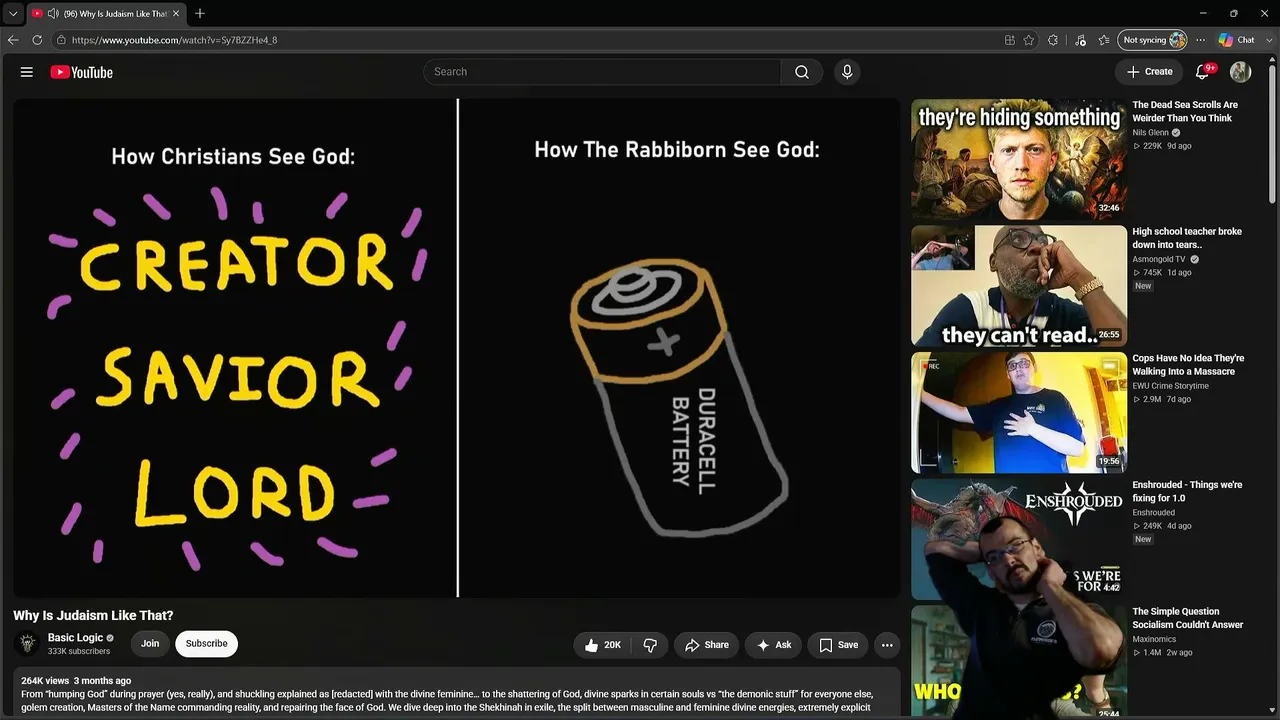Image resolution: width=1280 pixels, height=720 pixels.
Task: Like the video with thumbs up
Action: click(602, 645)
